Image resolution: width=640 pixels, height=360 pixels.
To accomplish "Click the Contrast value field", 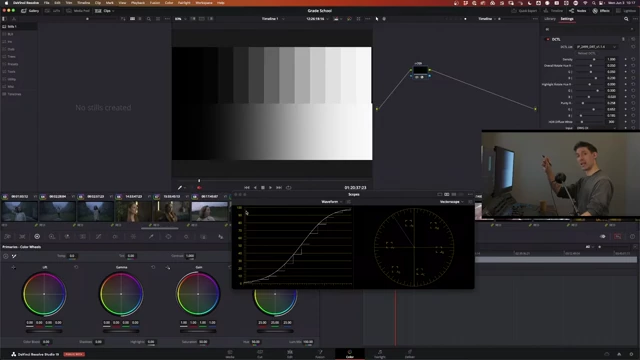I will (x=190, y=256).
